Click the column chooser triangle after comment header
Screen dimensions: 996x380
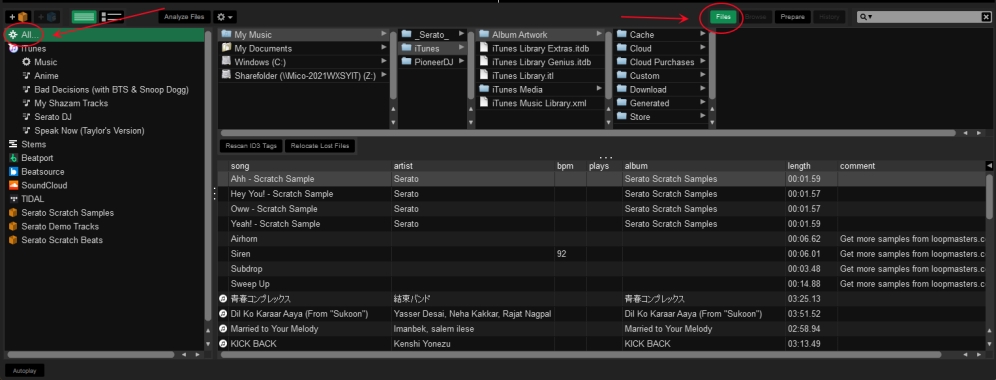(989, 166)
